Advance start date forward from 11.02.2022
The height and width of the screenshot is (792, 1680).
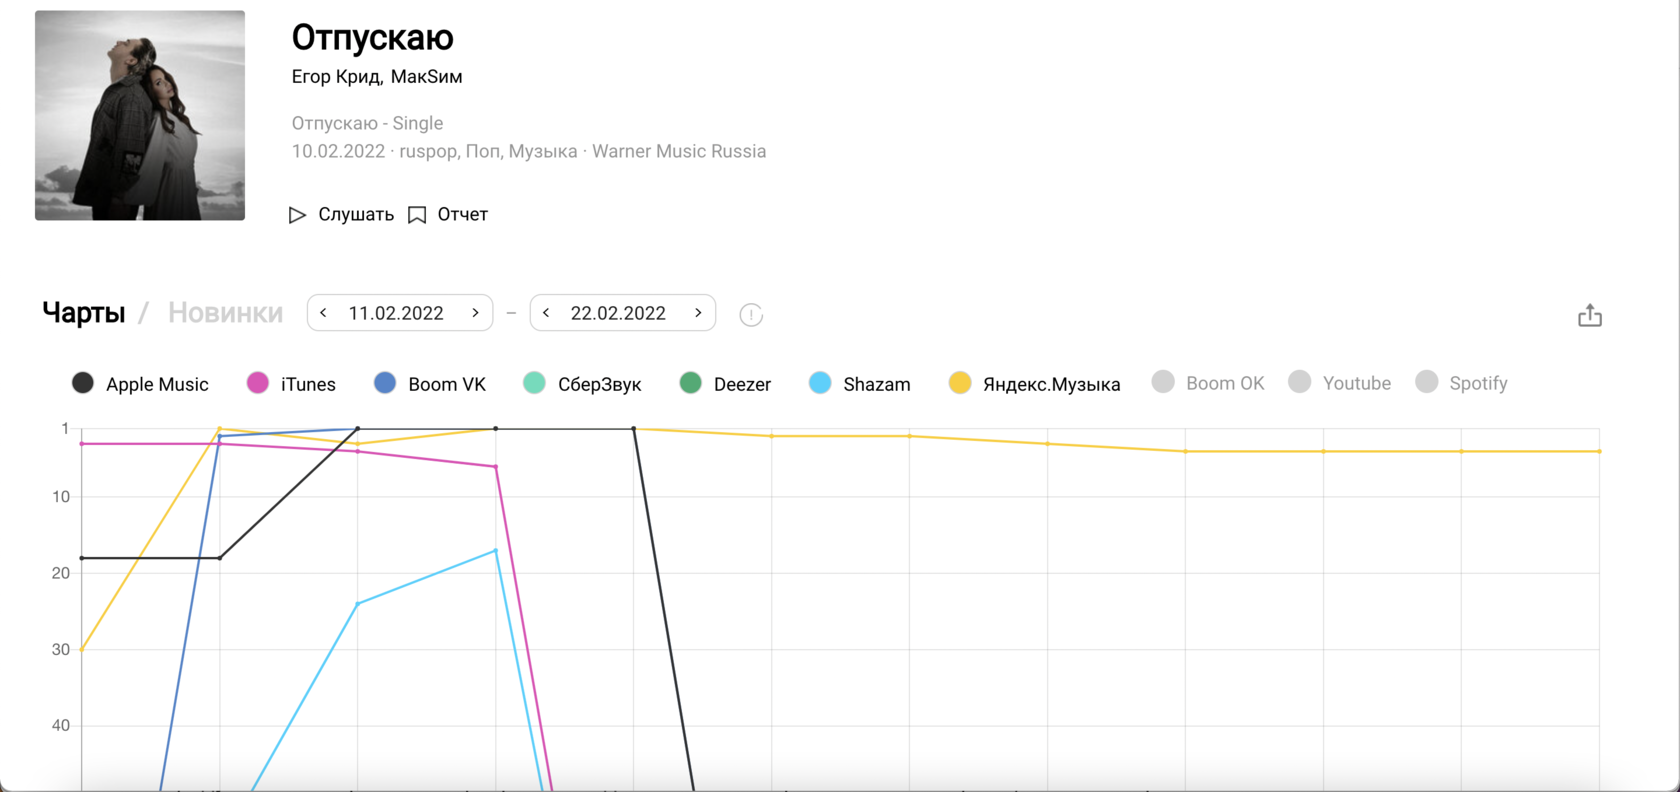click(x=476, y=313)
